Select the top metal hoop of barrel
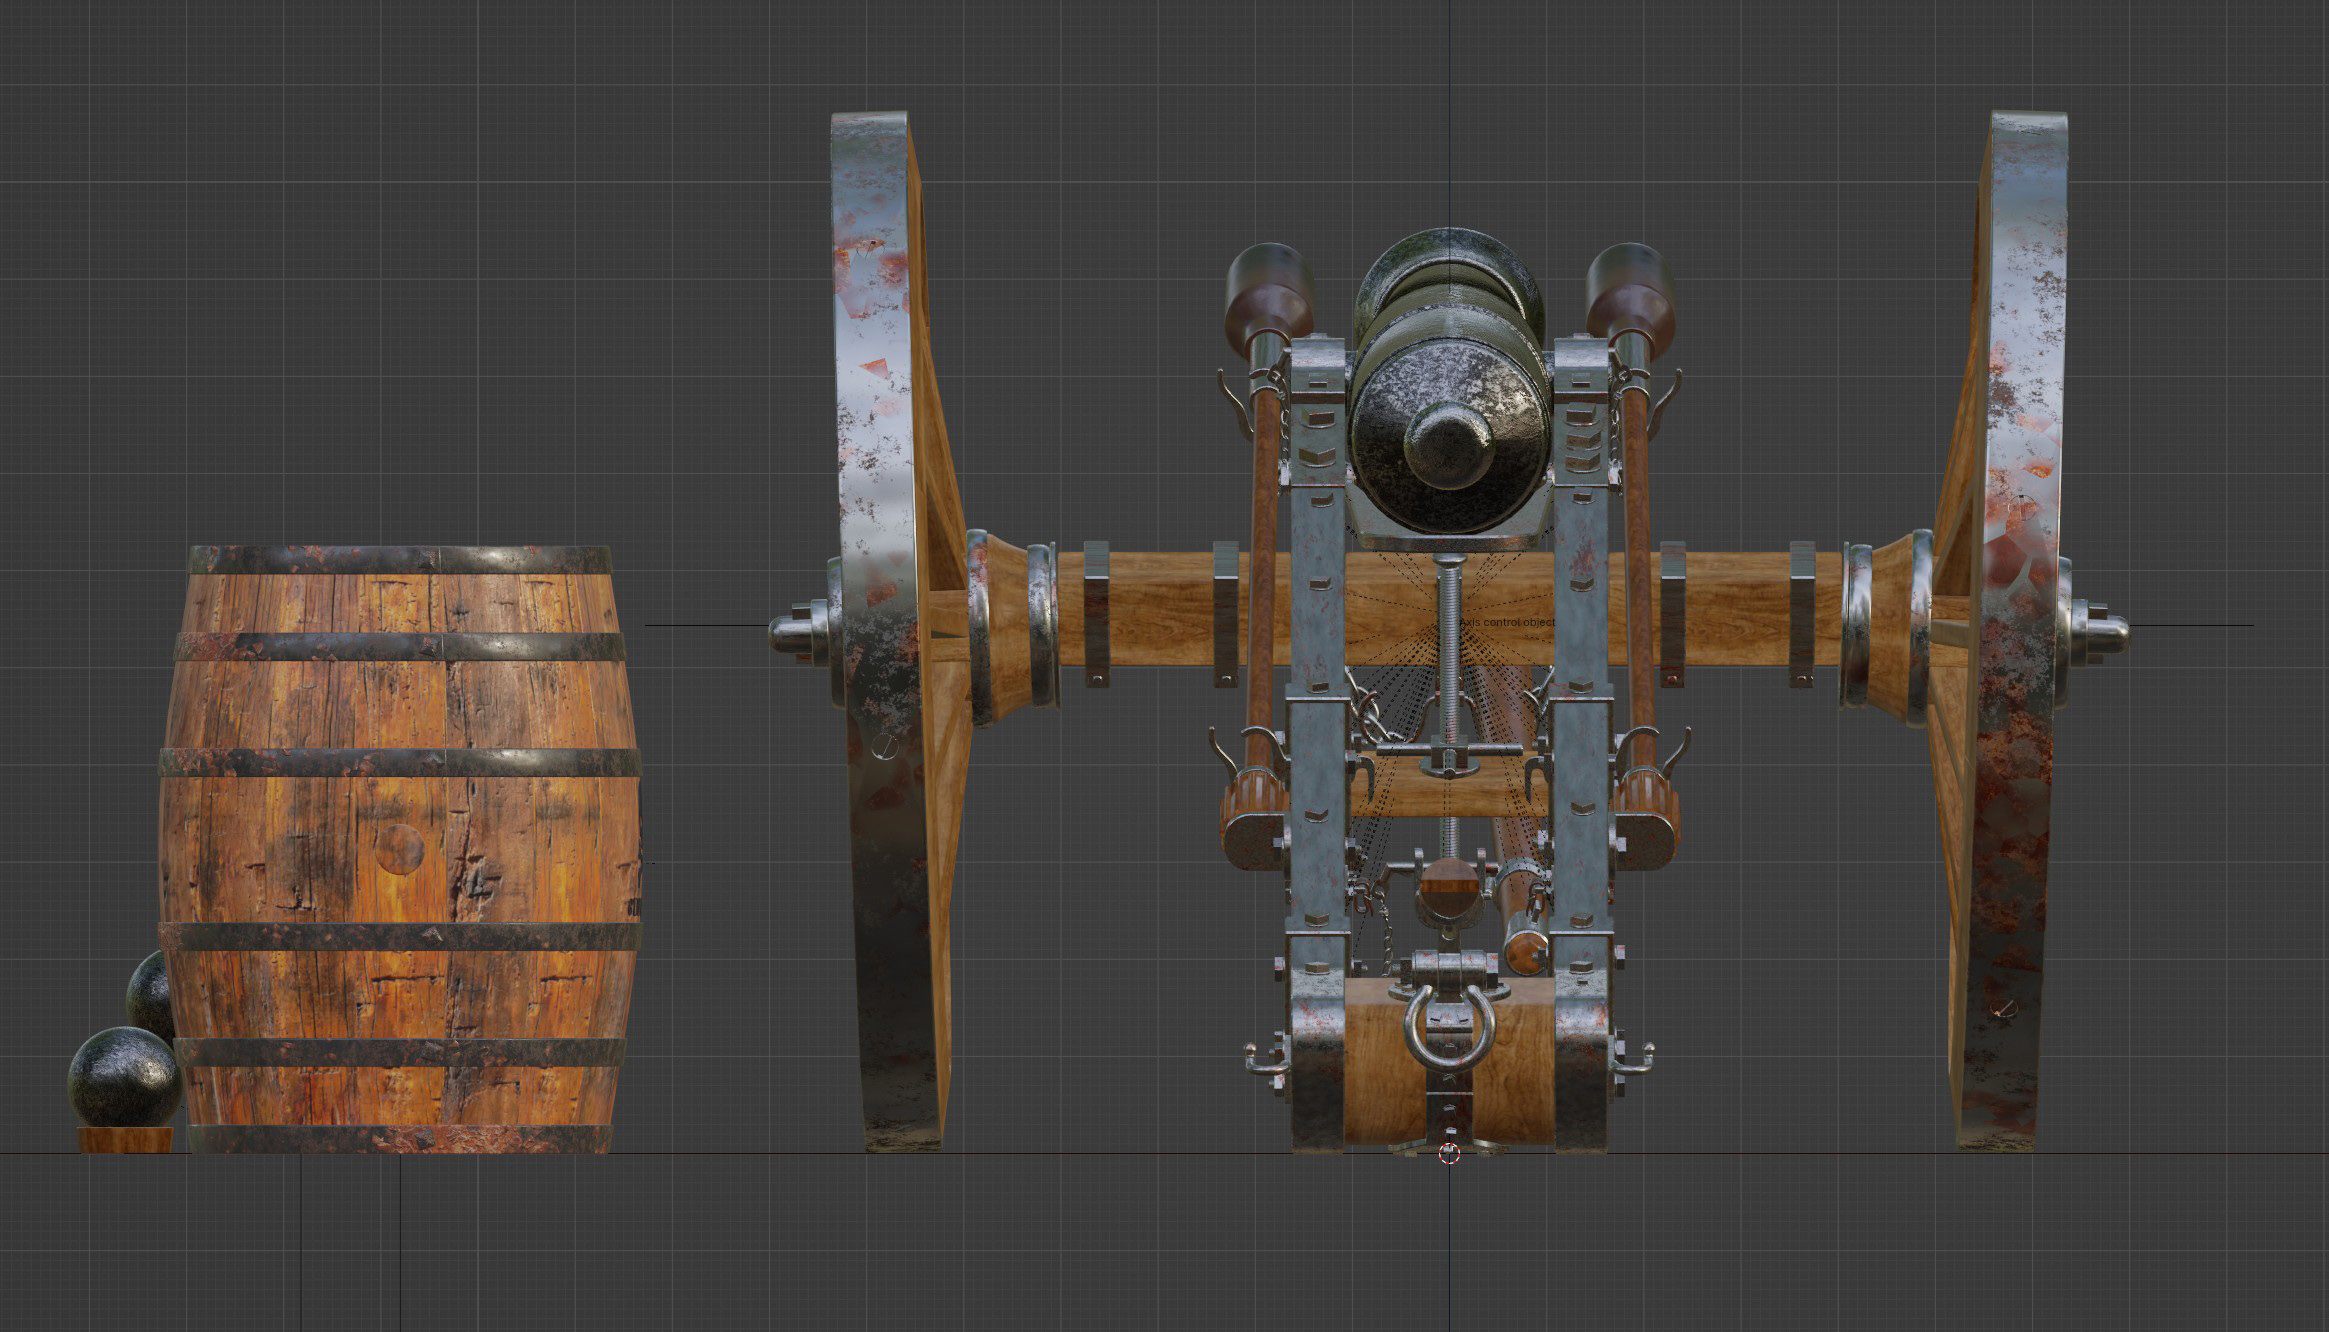 (400, 559)
